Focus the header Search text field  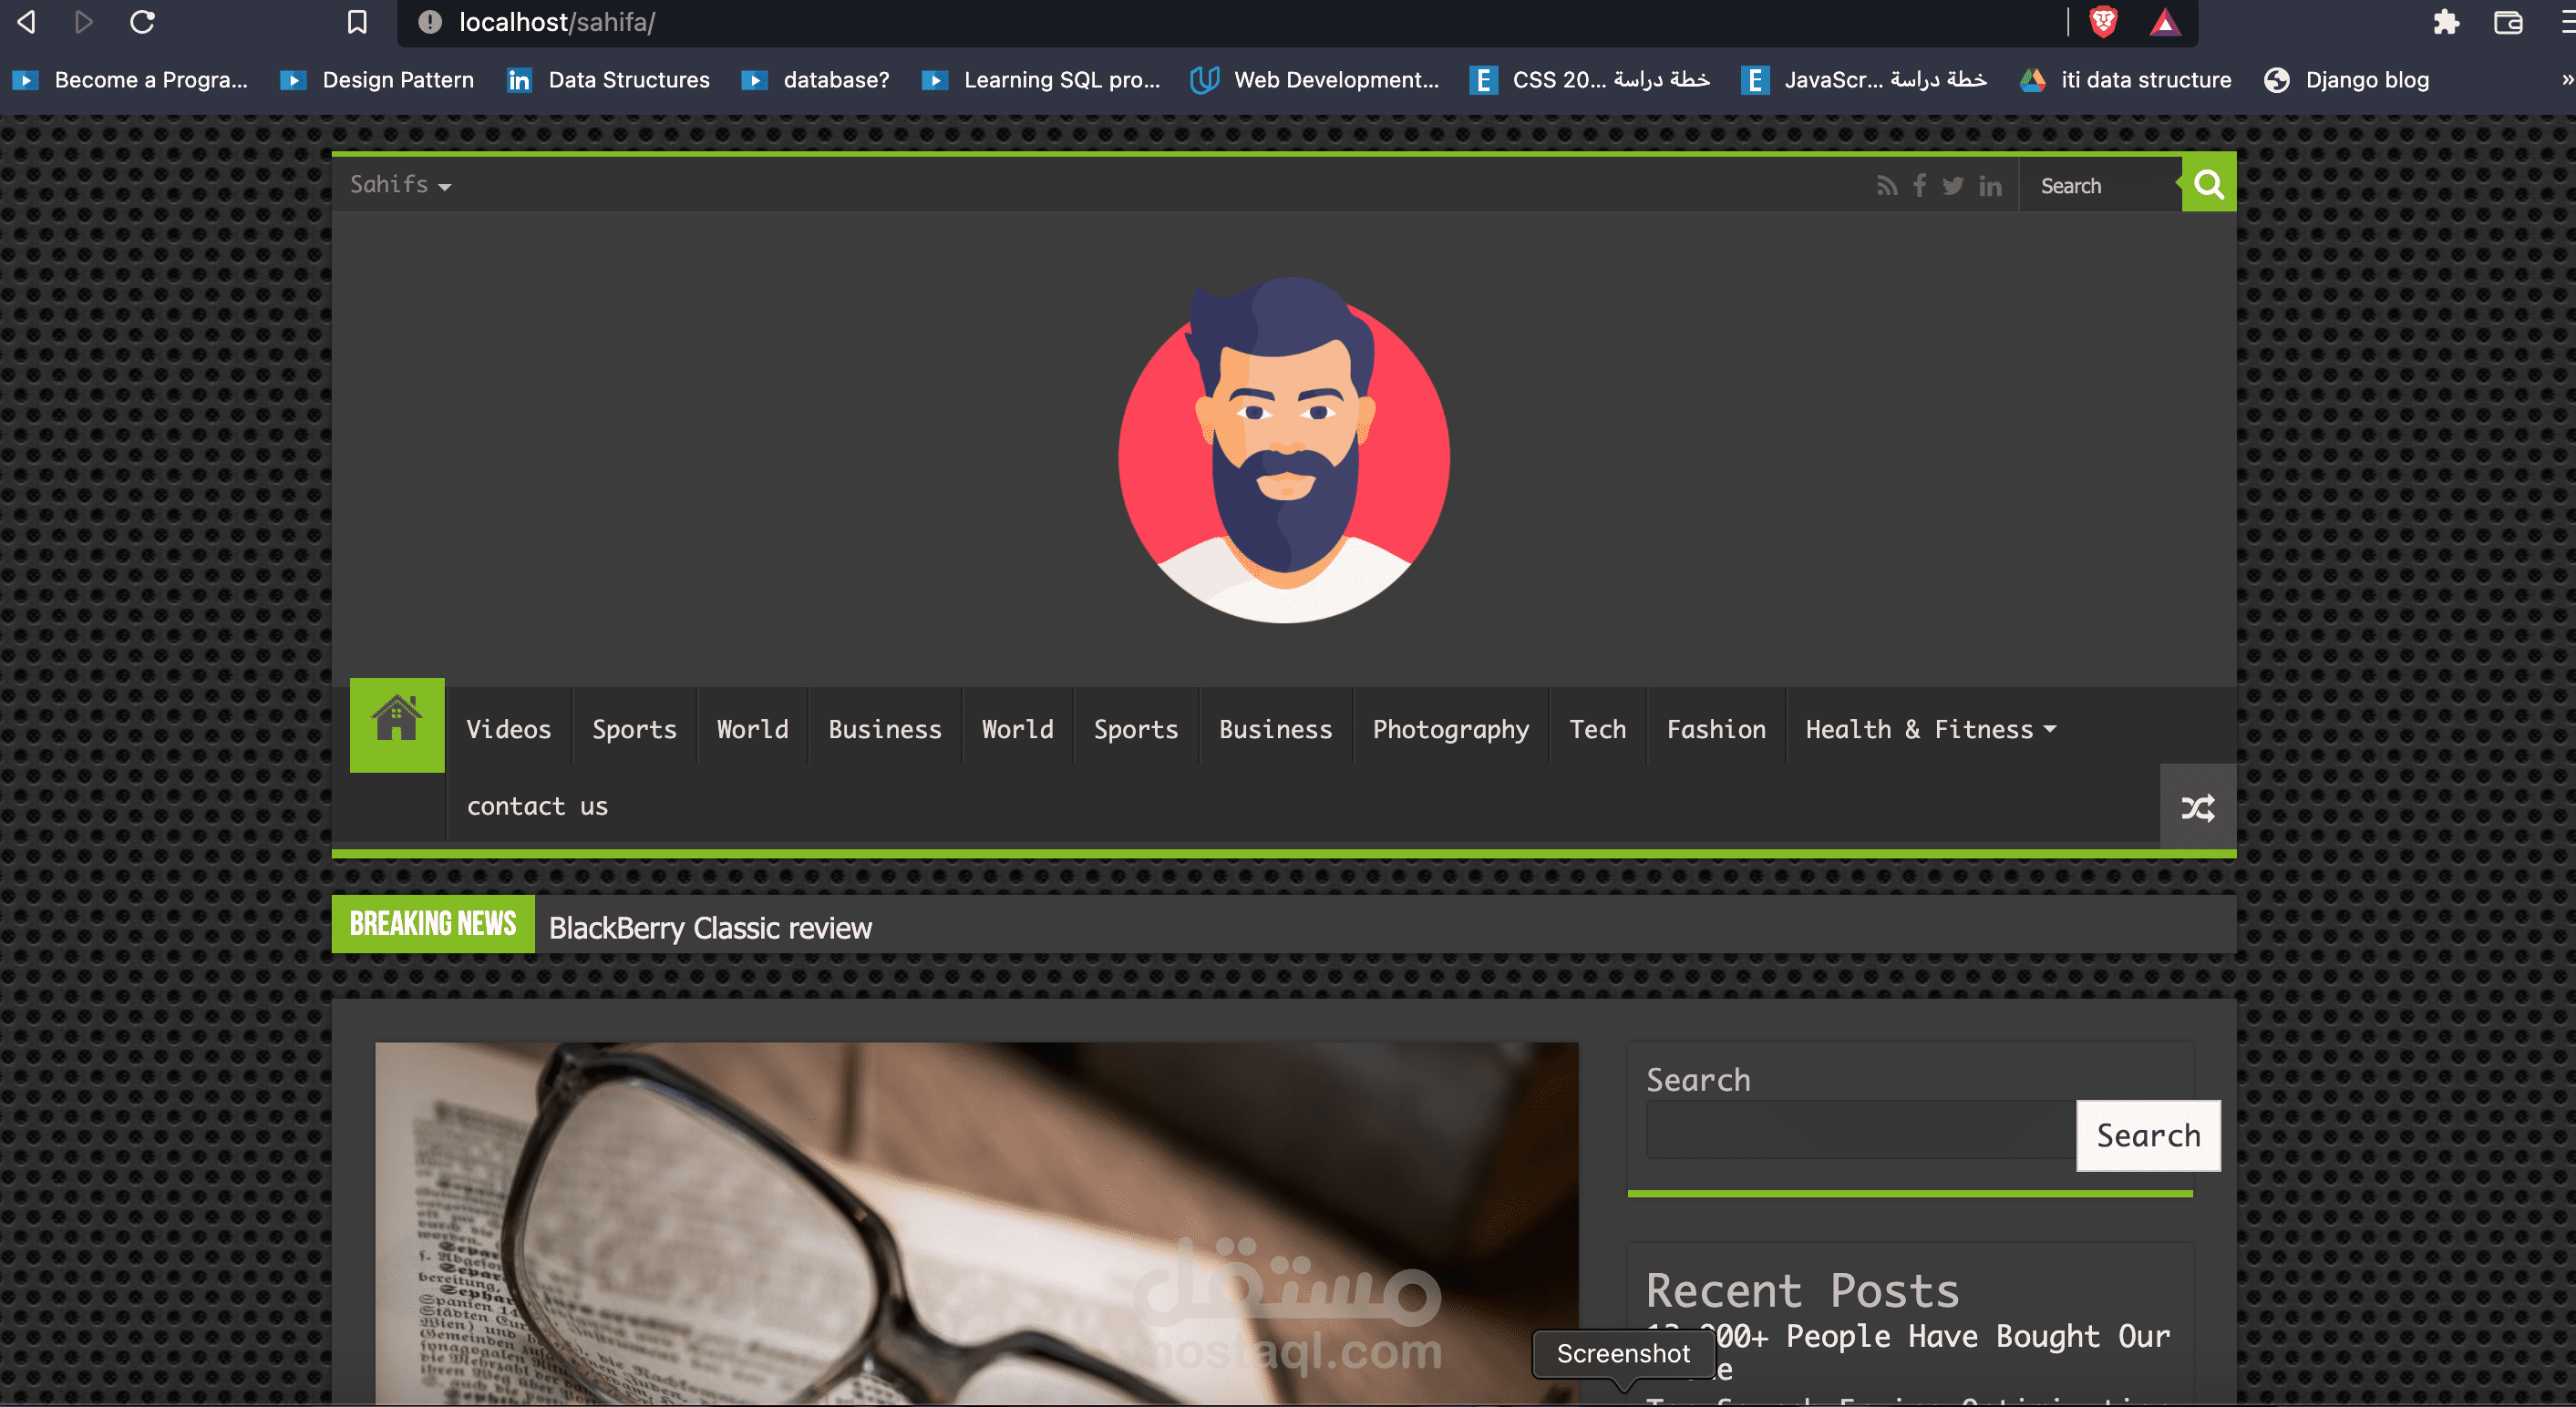pos(2100,186)
